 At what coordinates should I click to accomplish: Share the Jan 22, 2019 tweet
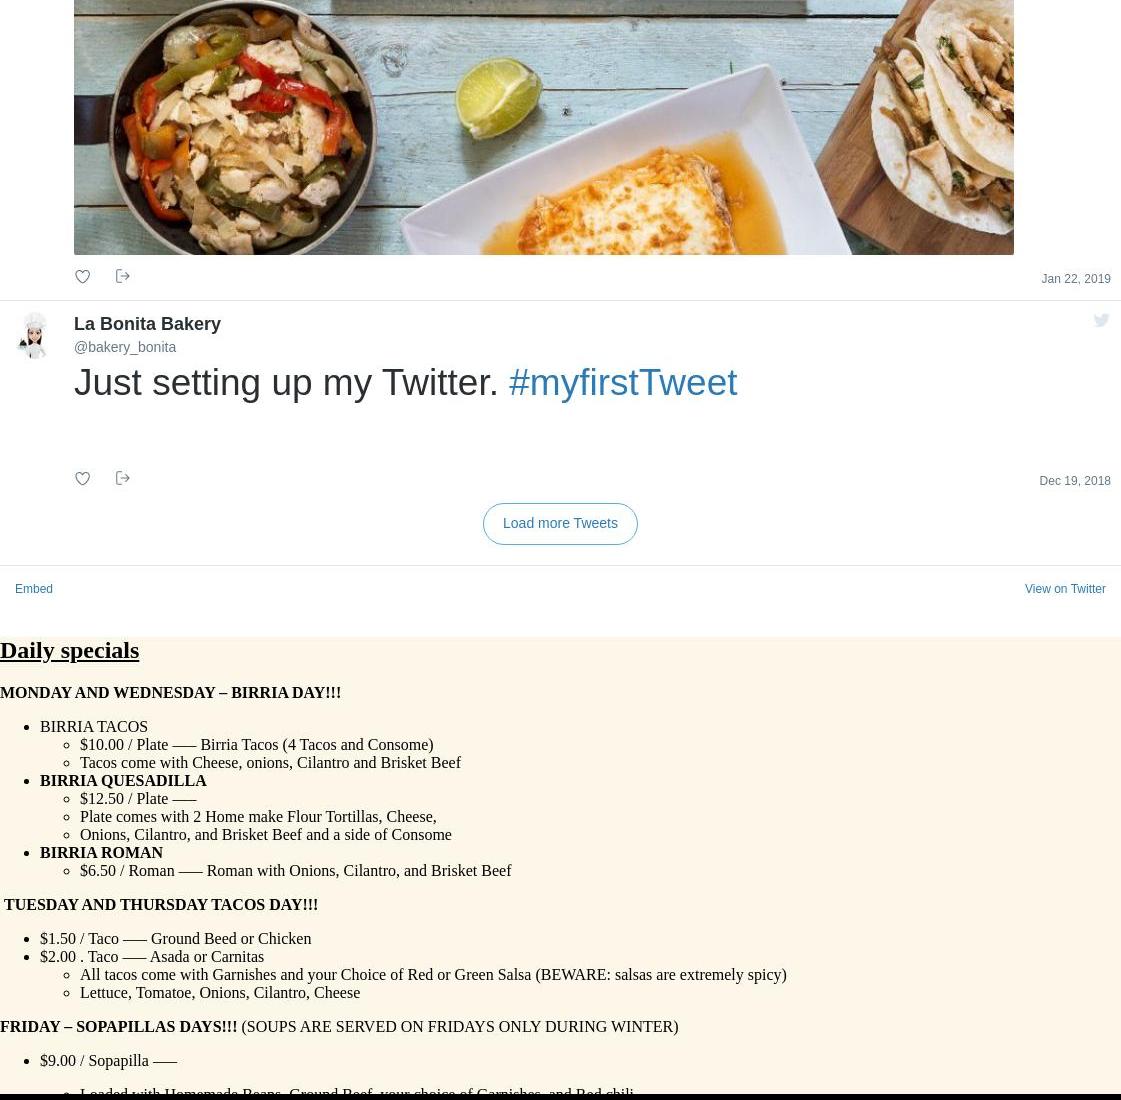tap(122, 276)
